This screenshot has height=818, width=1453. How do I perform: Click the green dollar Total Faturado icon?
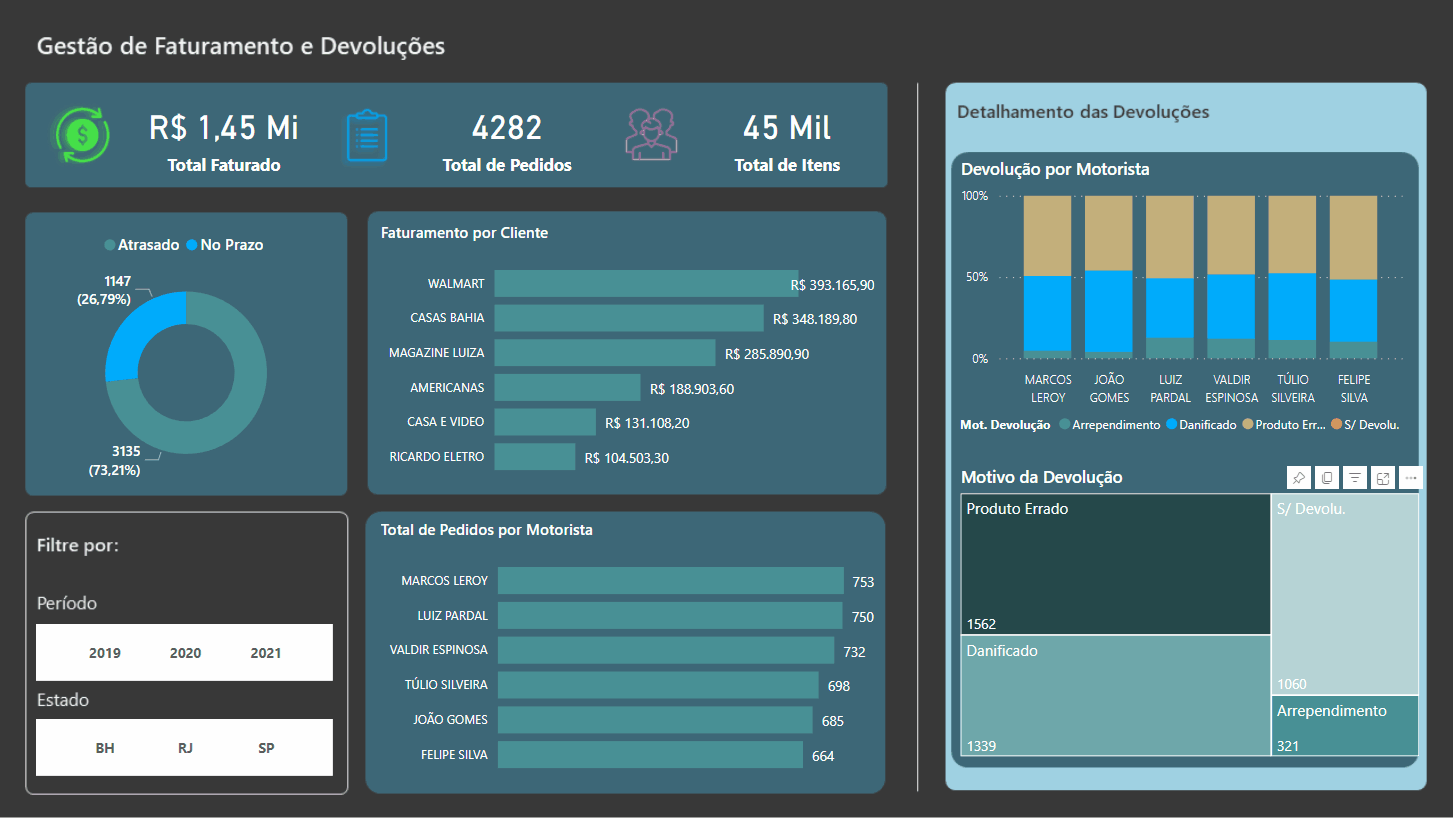[x=82, y=135]
